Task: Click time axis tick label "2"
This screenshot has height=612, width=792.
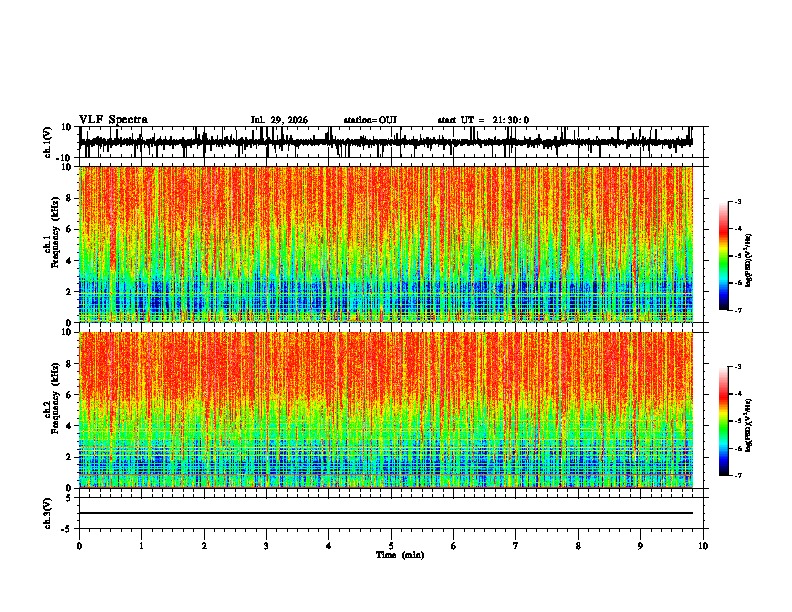Action: coord(204,546)
